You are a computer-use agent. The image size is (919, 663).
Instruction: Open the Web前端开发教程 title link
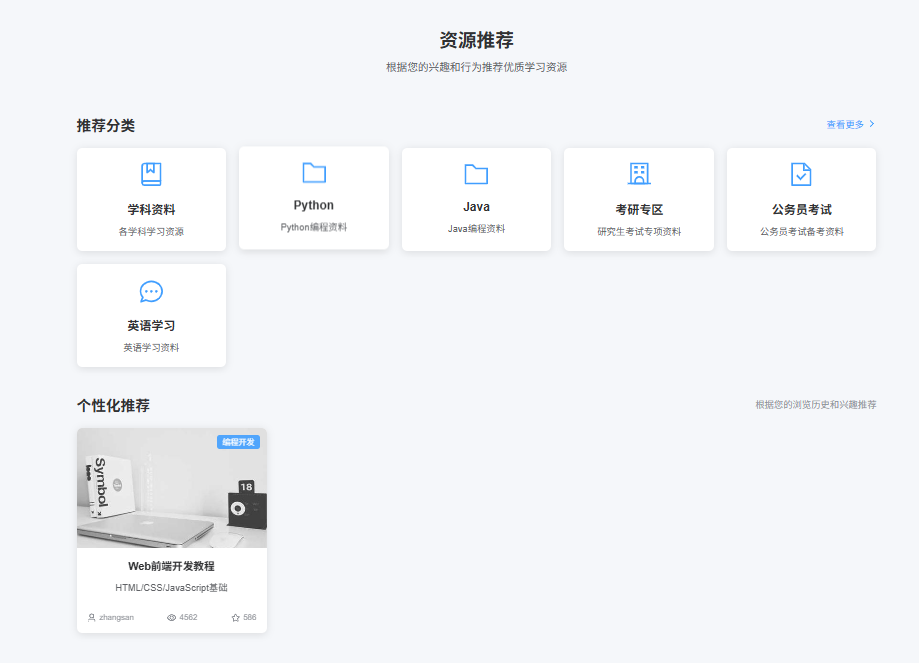[x=172, y=564]
